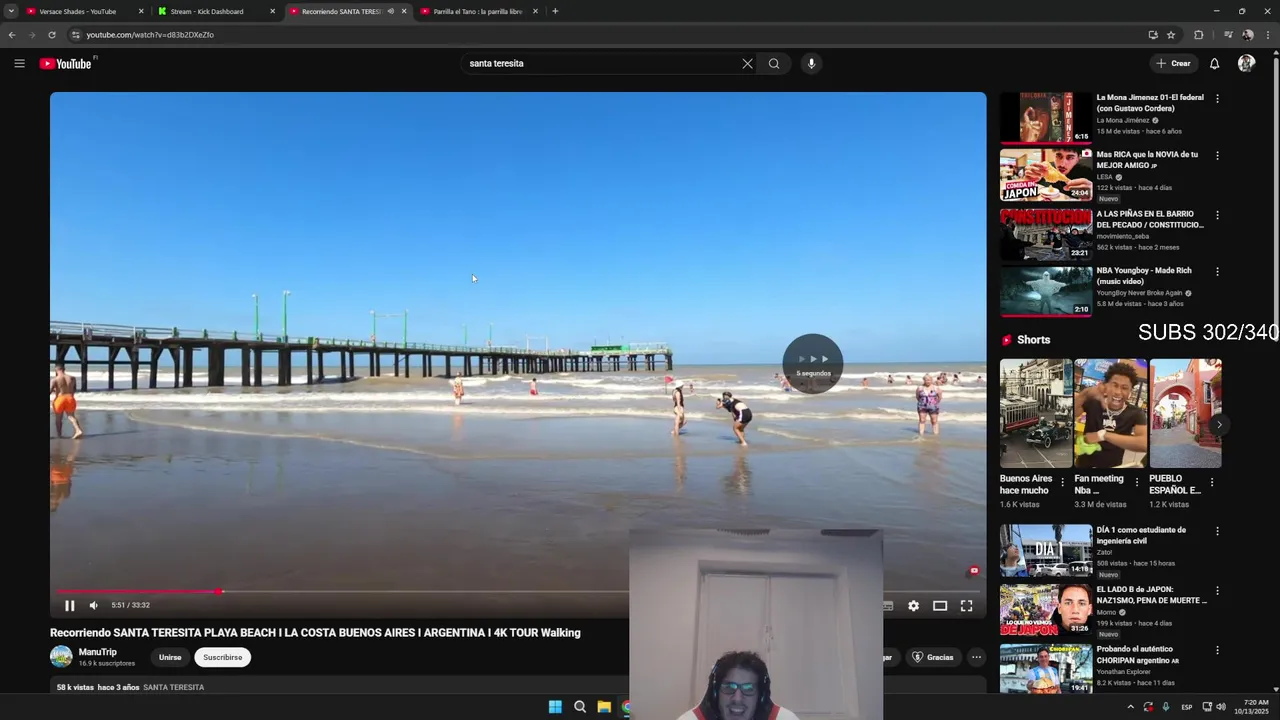Open options for DÍA 1 como estudiante video
The height and width of the screenshot is (720, 1280).
coord(1217,531)
